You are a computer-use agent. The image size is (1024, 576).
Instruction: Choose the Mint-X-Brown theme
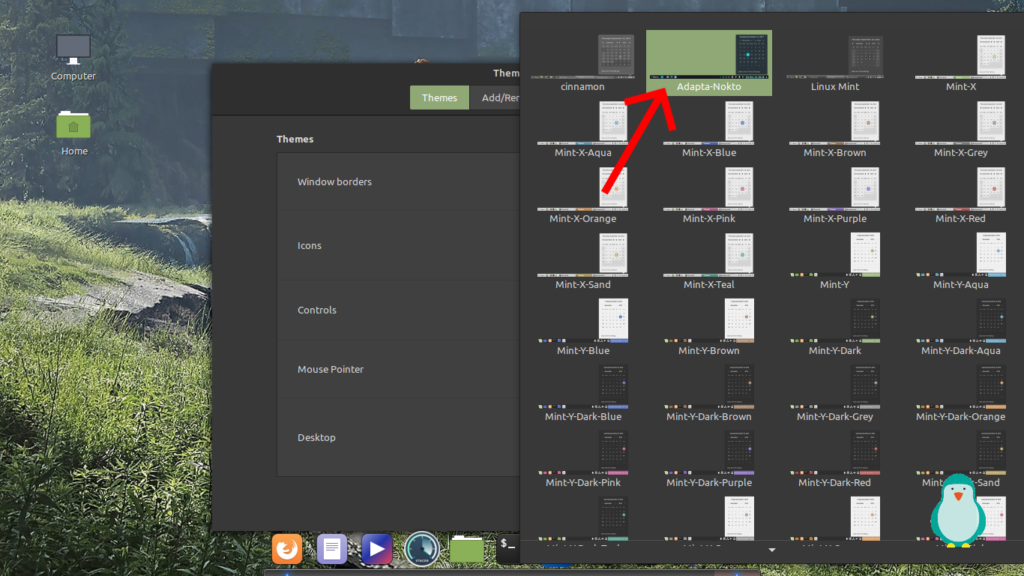835,129
